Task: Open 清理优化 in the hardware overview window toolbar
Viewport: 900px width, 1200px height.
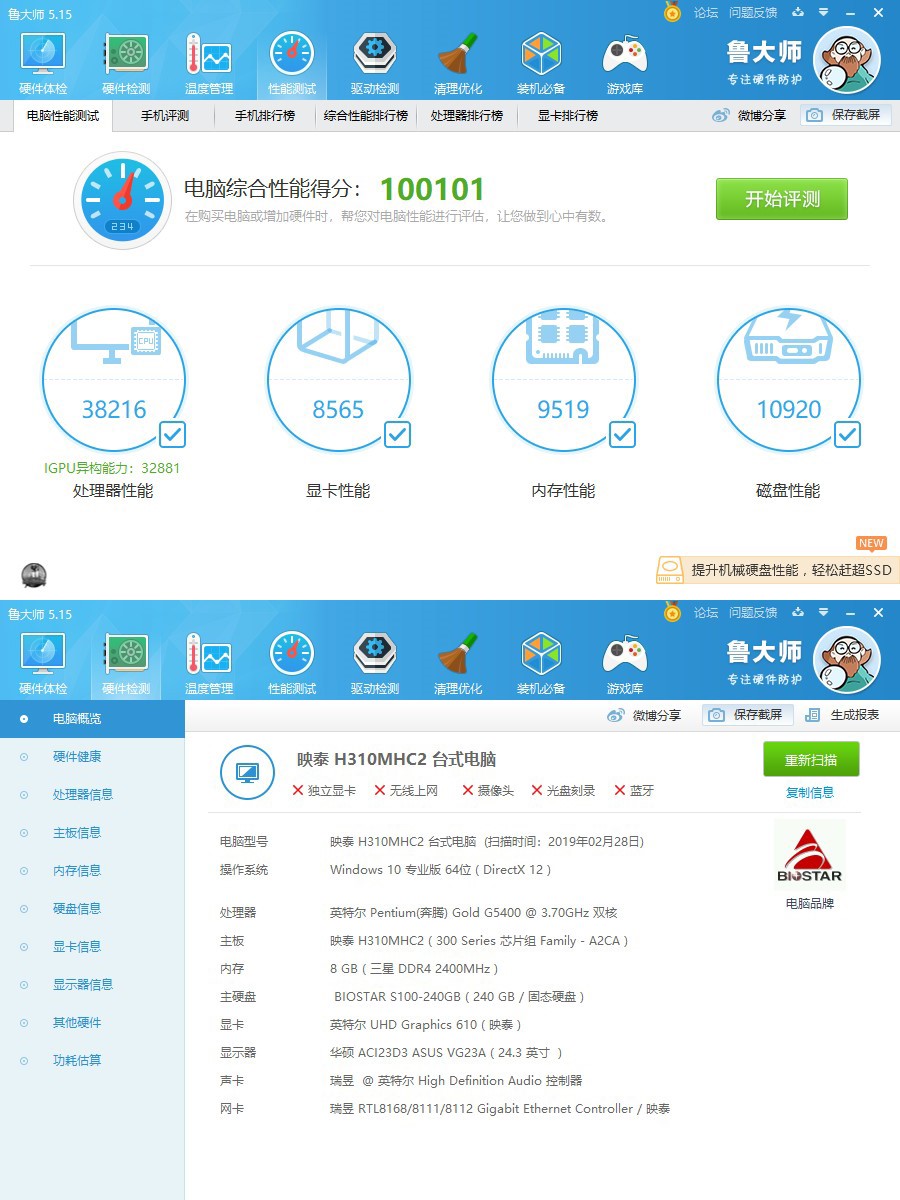Action: [x=458, y=665]
